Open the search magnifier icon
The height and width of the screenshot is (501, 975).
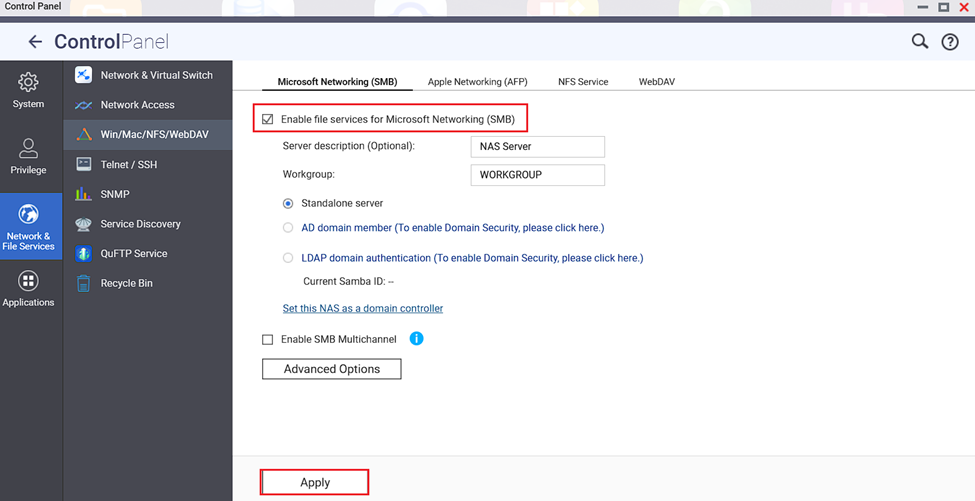tap(919, 41)
